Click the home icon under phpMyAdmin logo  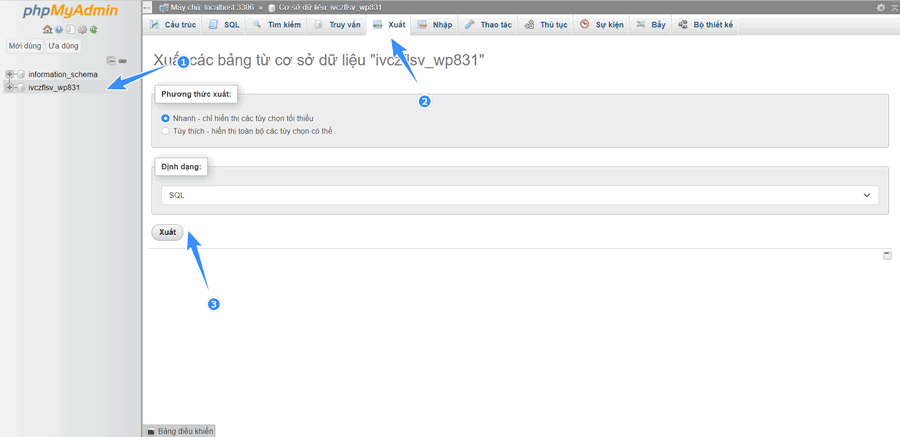[48, 29]
